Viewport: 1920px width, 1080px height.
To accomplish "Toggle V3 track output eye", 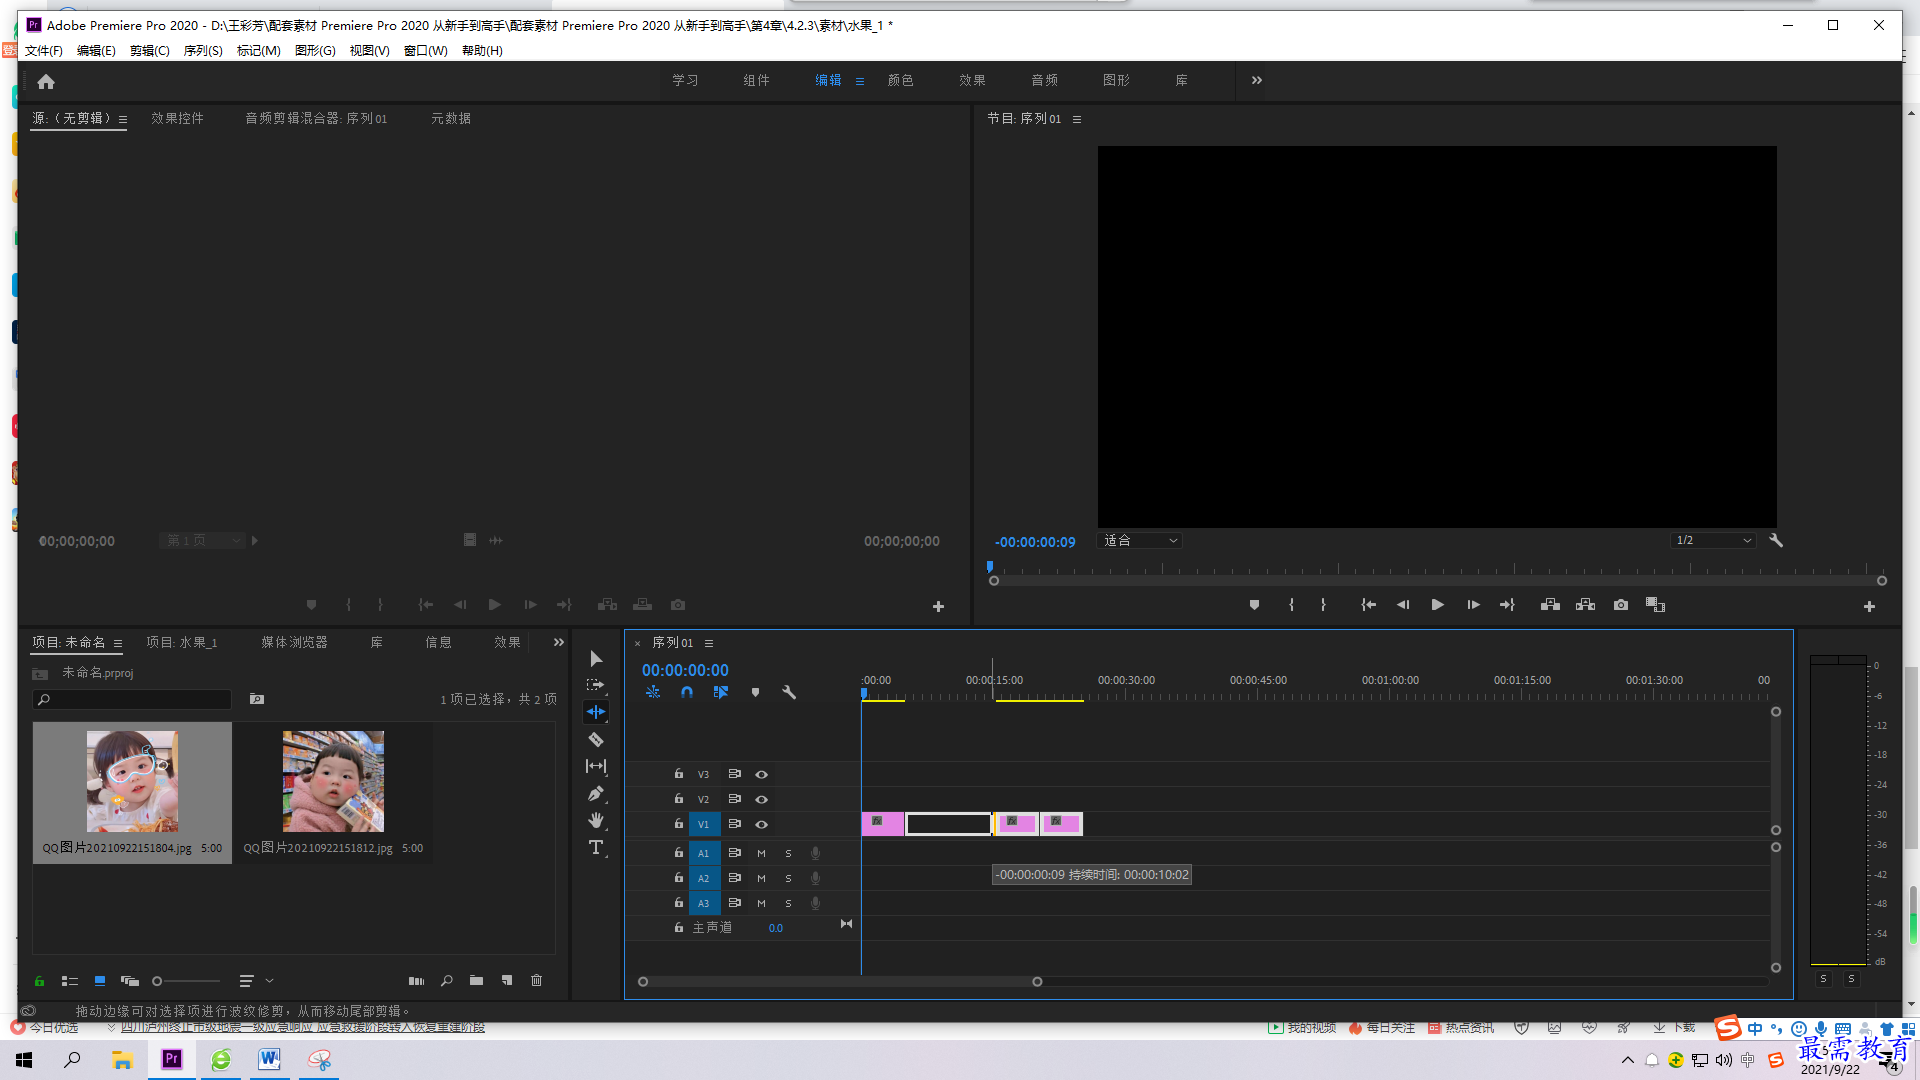I will tap(761, 775).
